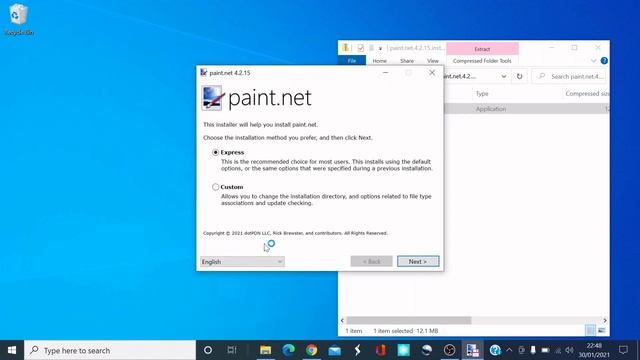
Task: Click the Next button in installer
Action: click(418, 261)
